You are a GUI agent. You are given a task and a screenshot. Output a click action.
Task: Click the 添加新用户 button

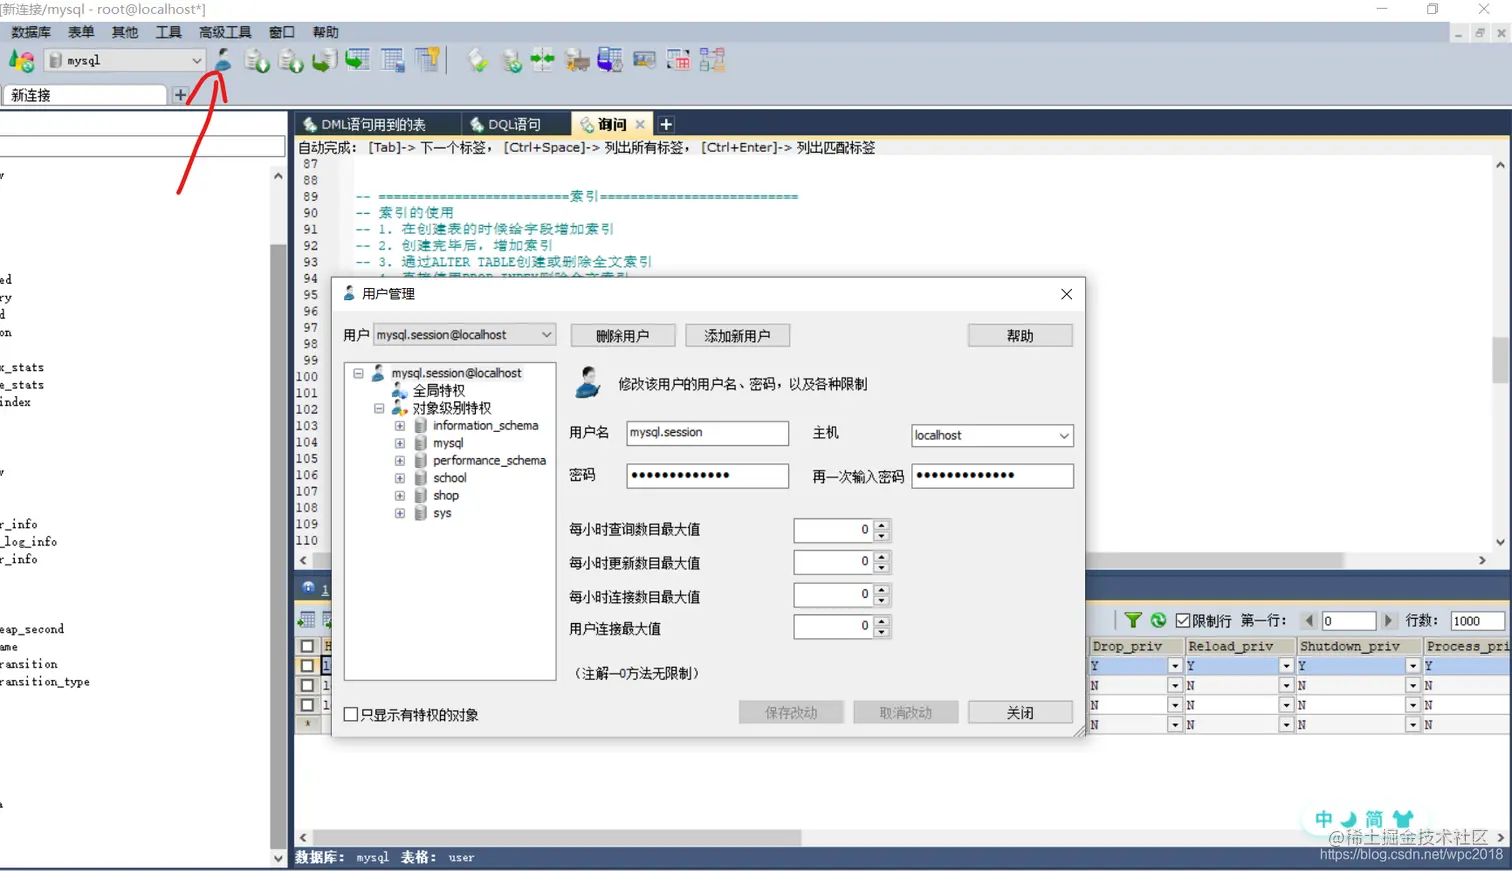click(737, 336)
